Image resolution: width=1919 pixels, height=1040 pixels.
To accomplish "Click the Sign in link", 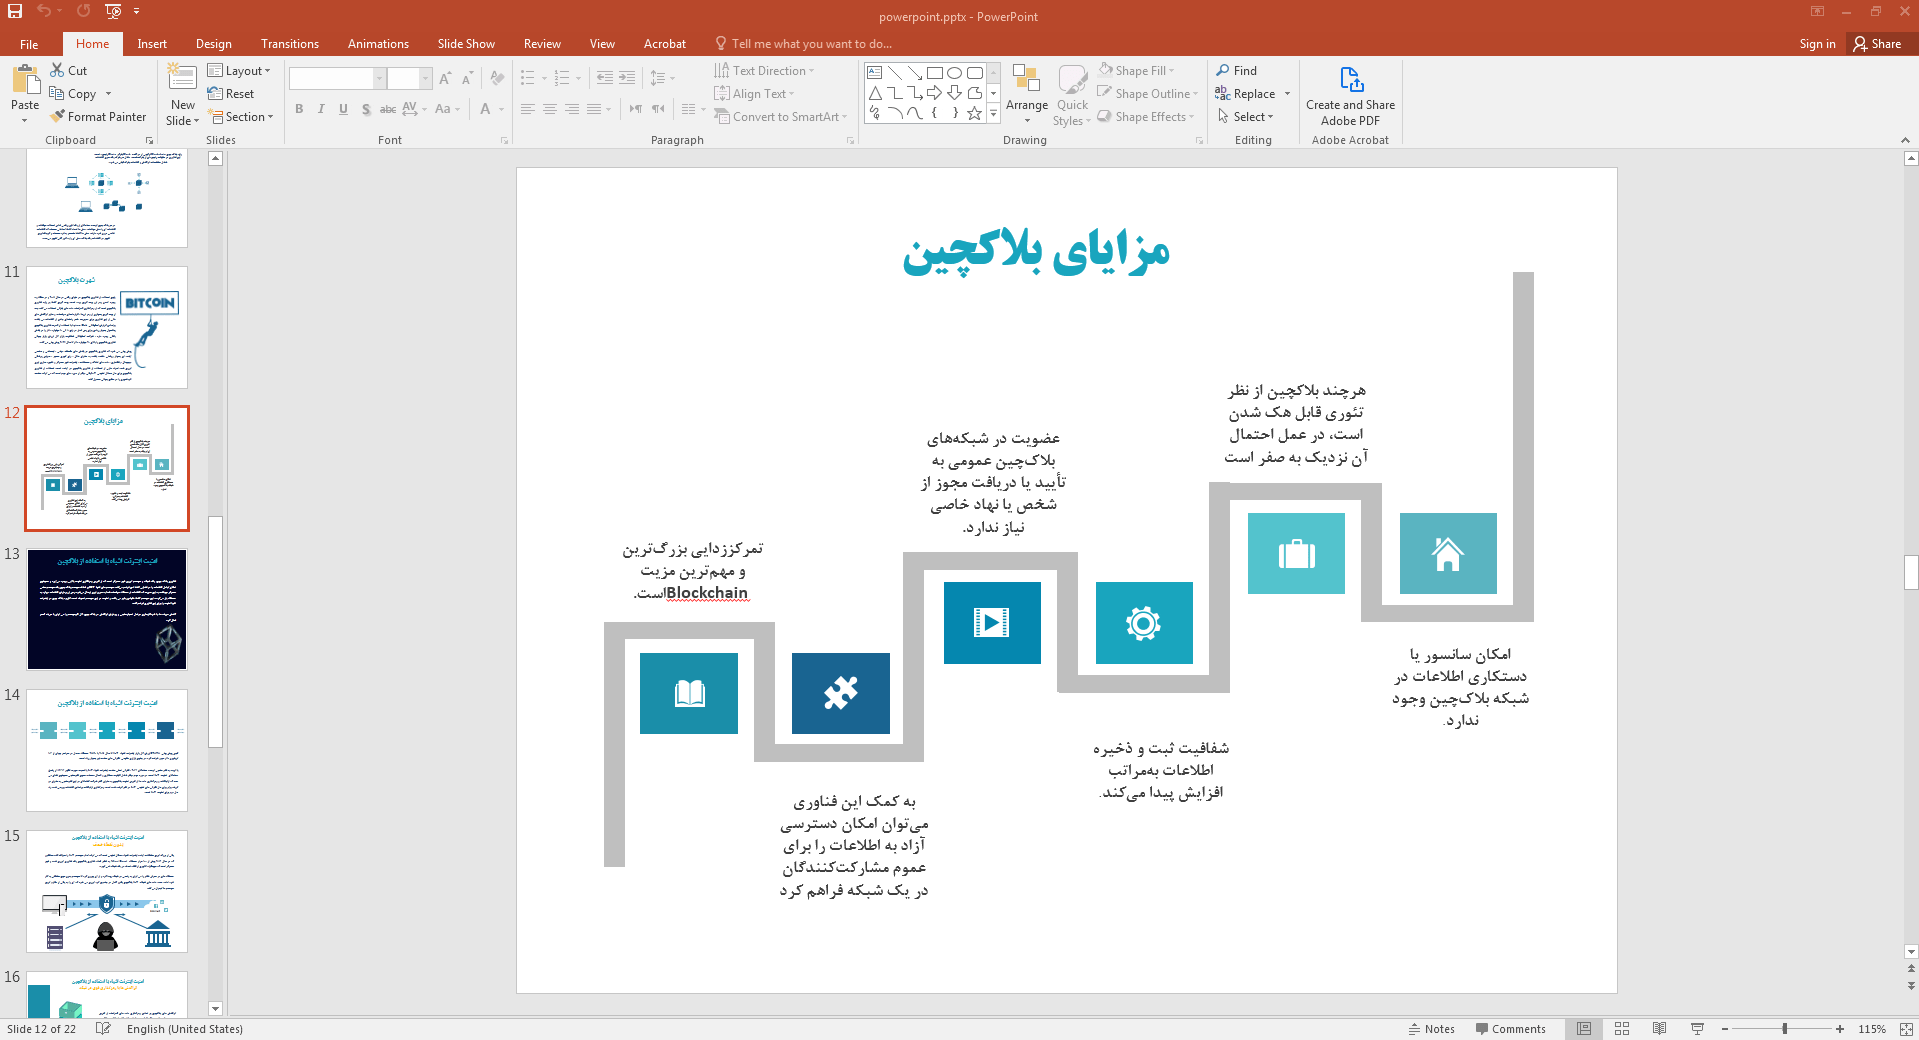I will (x=1816, y=44).
